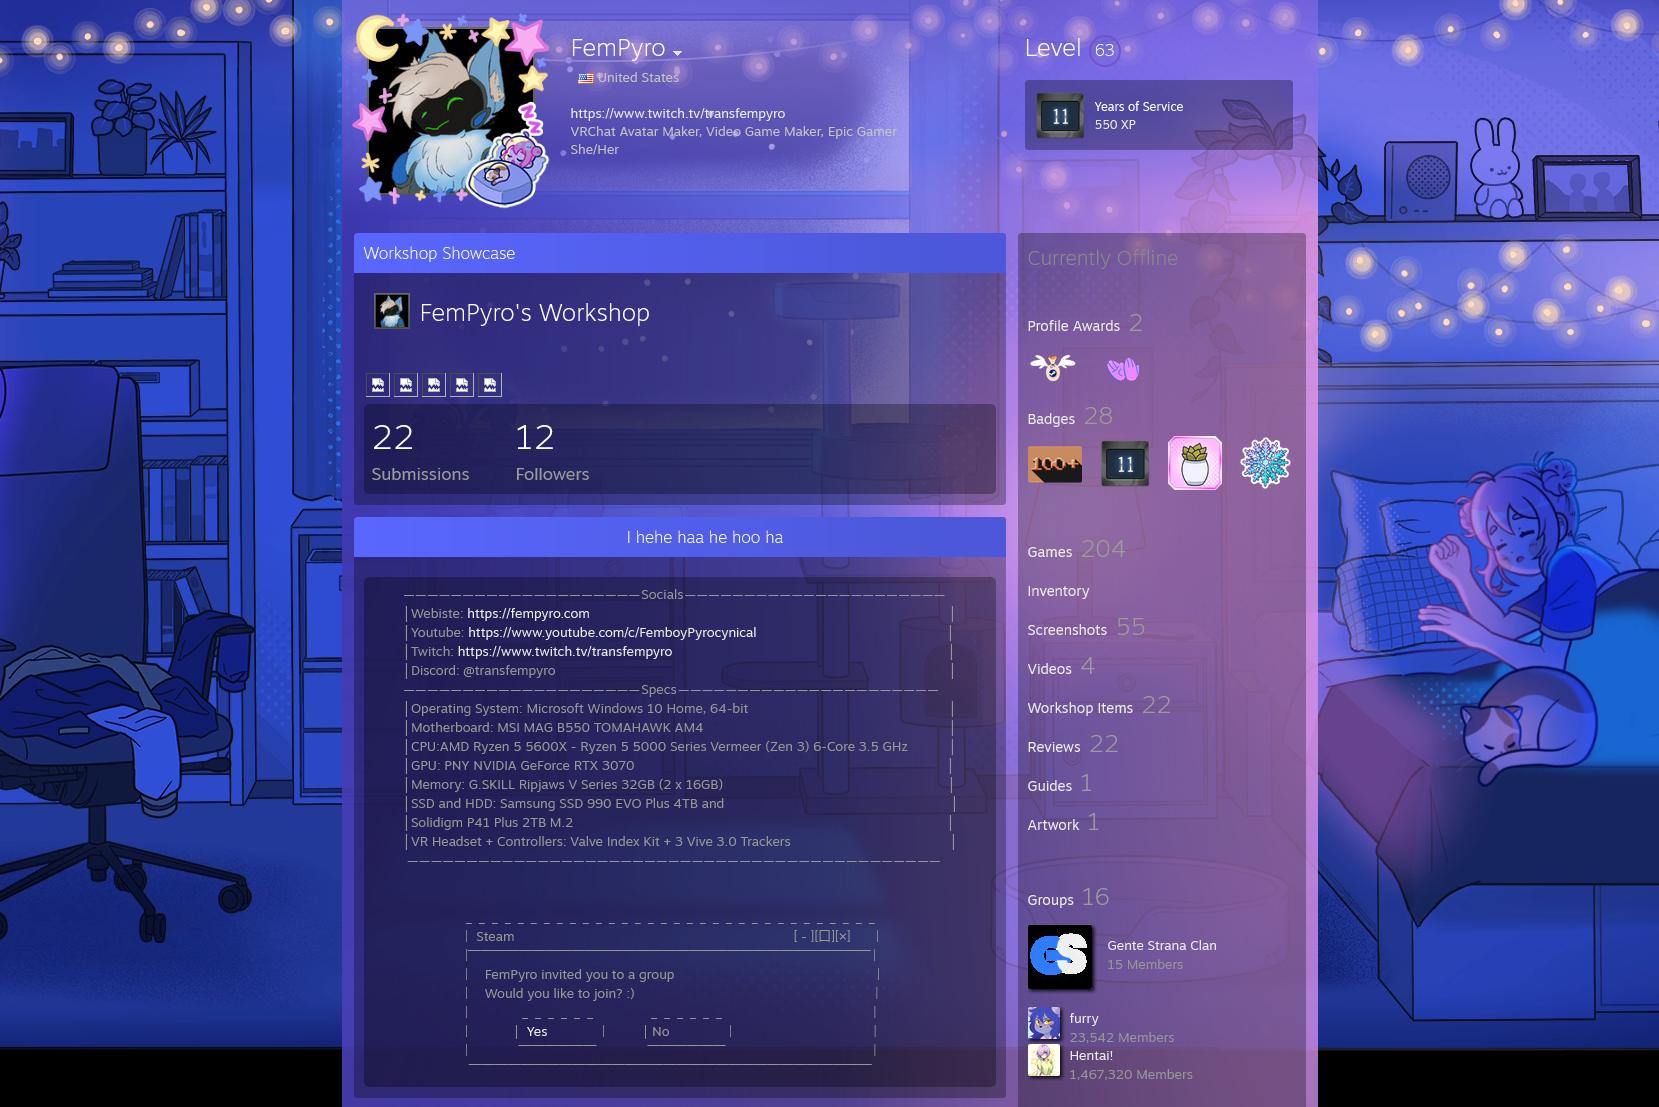Screen dimensions: 1659x1107
Task: Click the 'I hehe haa he hoo ha' header
Action: pyautogui.click(x=680, y=537)
